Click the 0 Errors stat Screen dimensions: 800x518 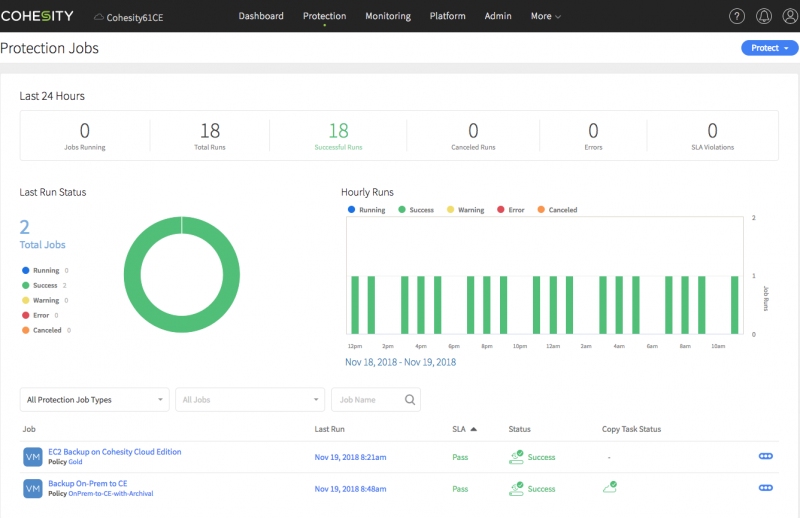(x=593, y=136)
